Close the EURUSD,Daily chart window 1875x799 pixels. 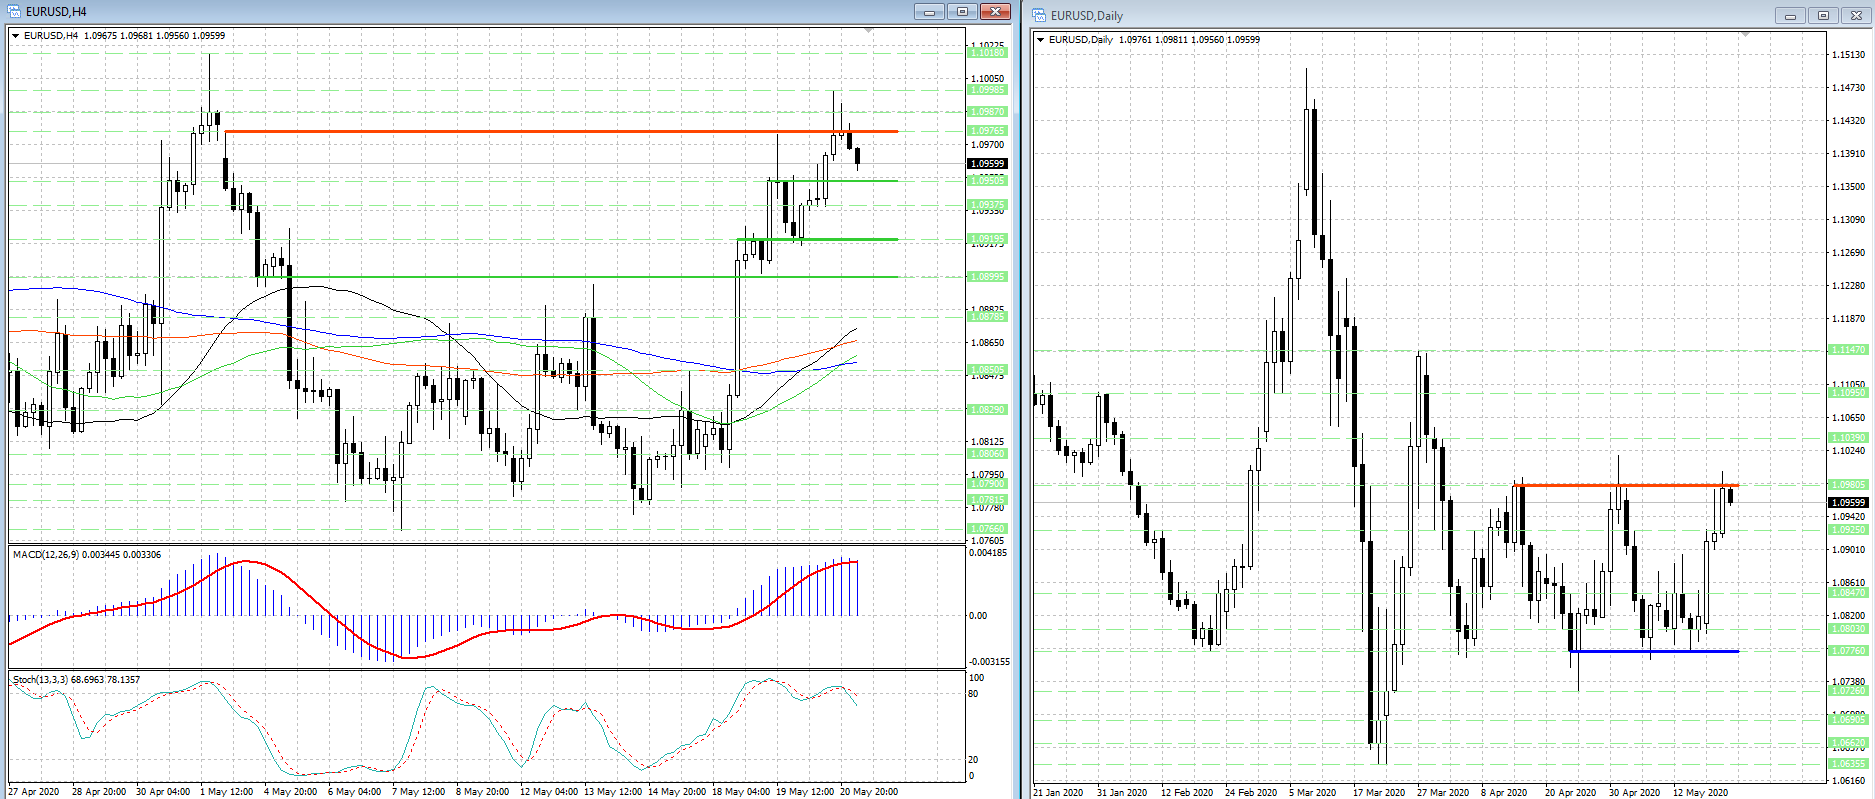[x=1856, y=16]
